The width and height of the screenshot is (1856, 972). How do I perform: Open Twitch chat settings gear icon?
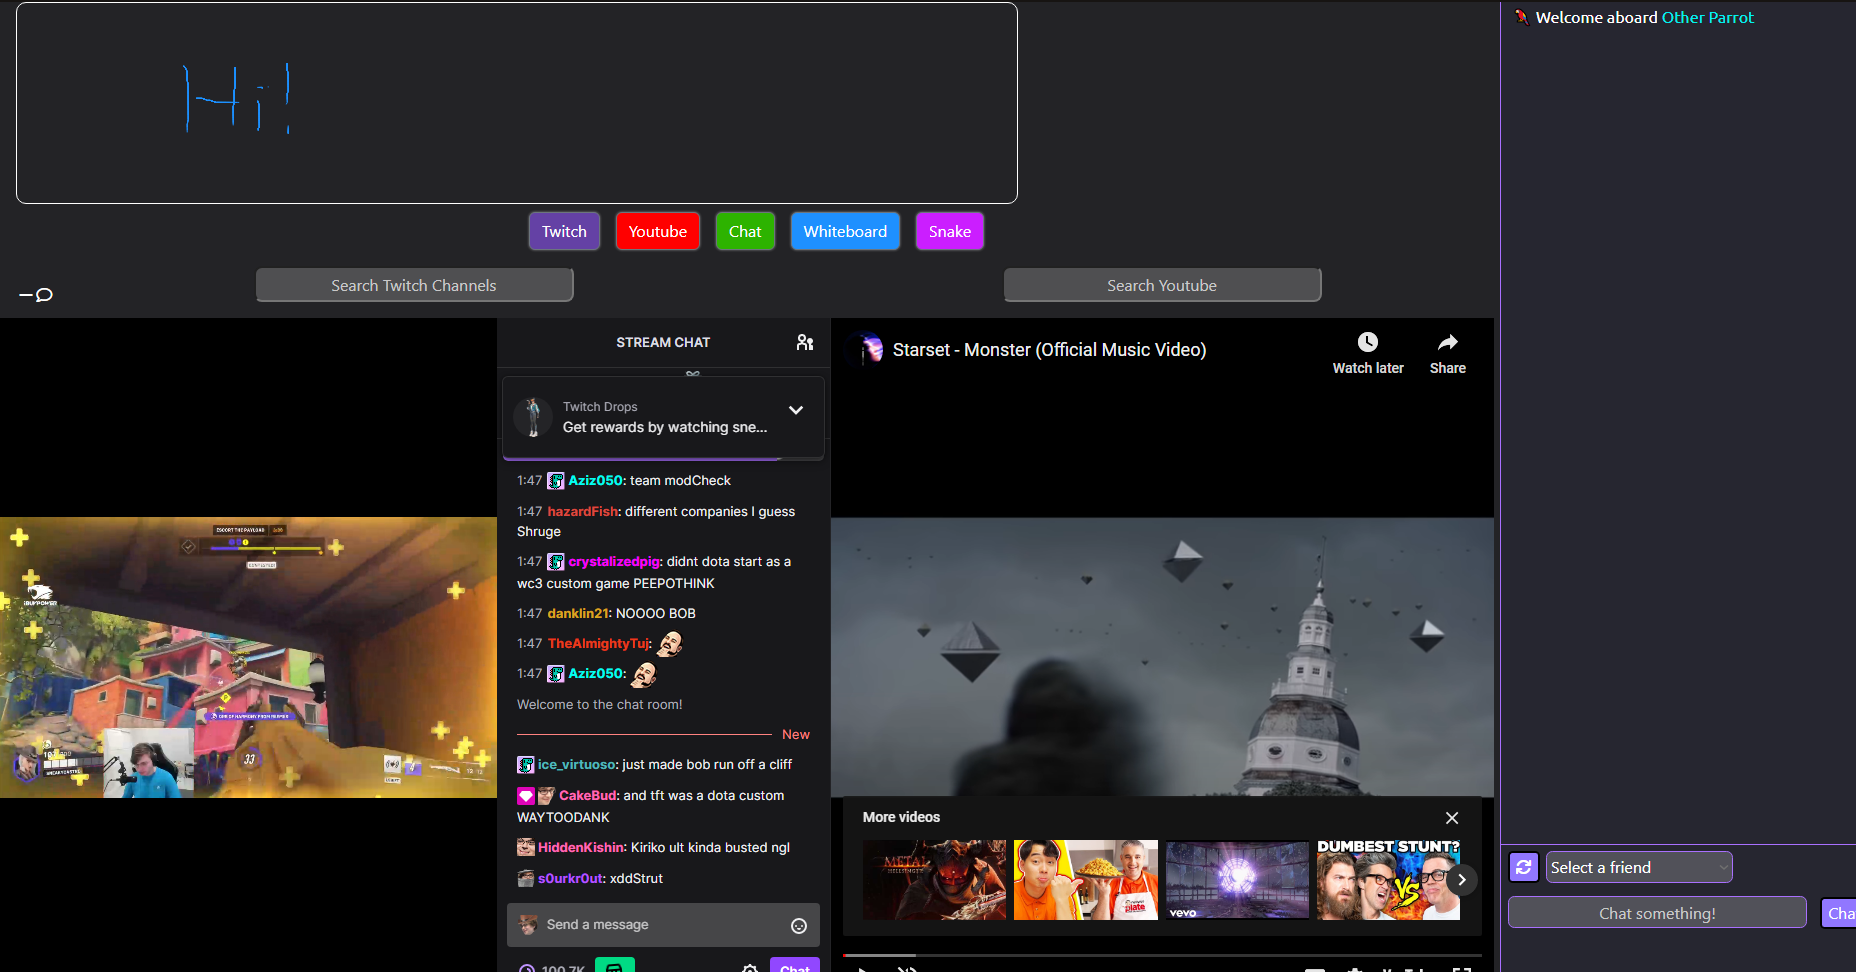(x=750, y=967)
